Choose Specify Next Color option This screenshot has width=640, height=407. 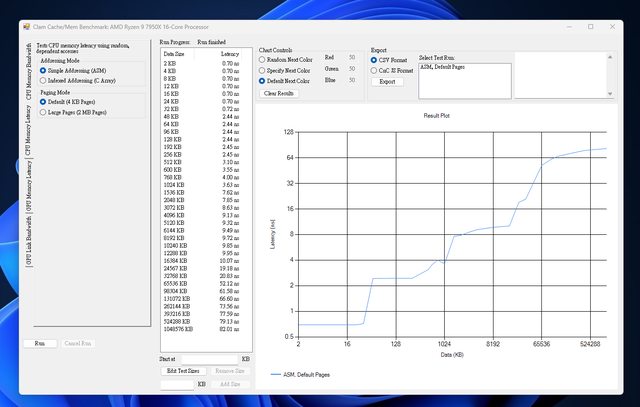pyautogui.click(x=263, y=69)
